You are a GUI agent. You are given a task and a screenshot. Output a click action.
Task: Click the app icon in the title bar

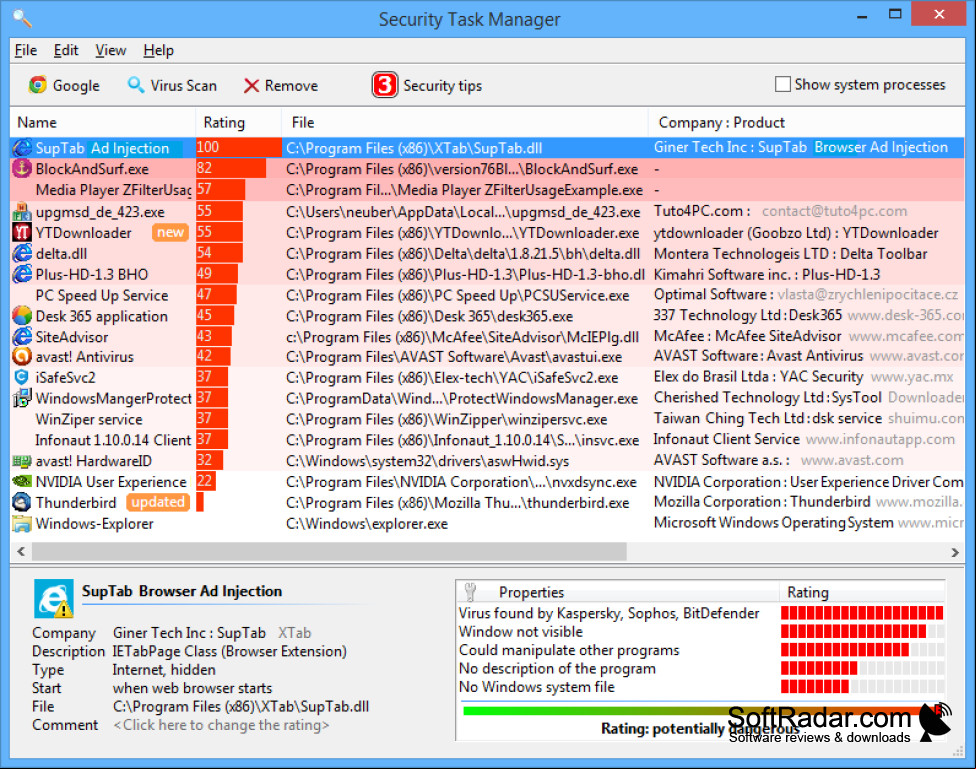click(x=22, y=18)
